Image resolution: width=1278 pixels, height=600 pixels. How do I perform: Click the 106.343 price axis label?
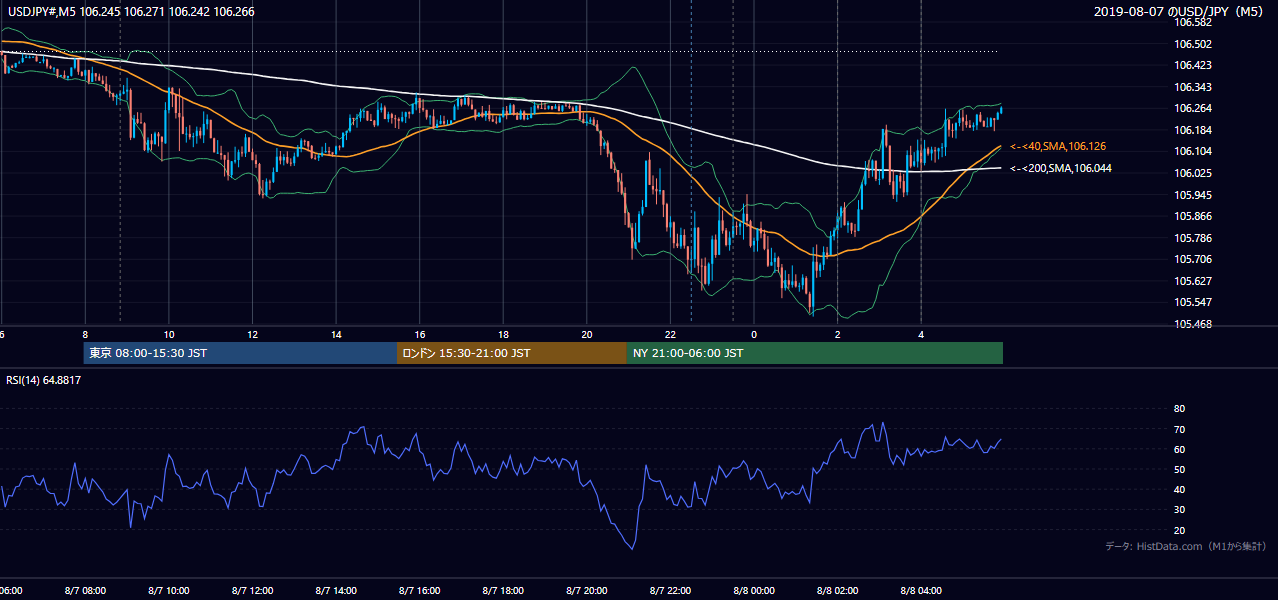1193,87
